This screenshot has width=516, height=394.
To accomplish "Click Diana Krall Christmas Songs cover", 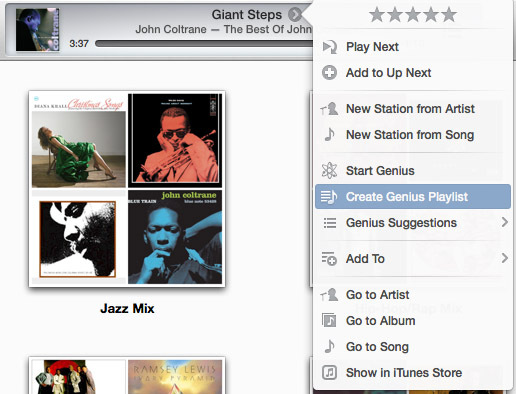I will 79,140.
